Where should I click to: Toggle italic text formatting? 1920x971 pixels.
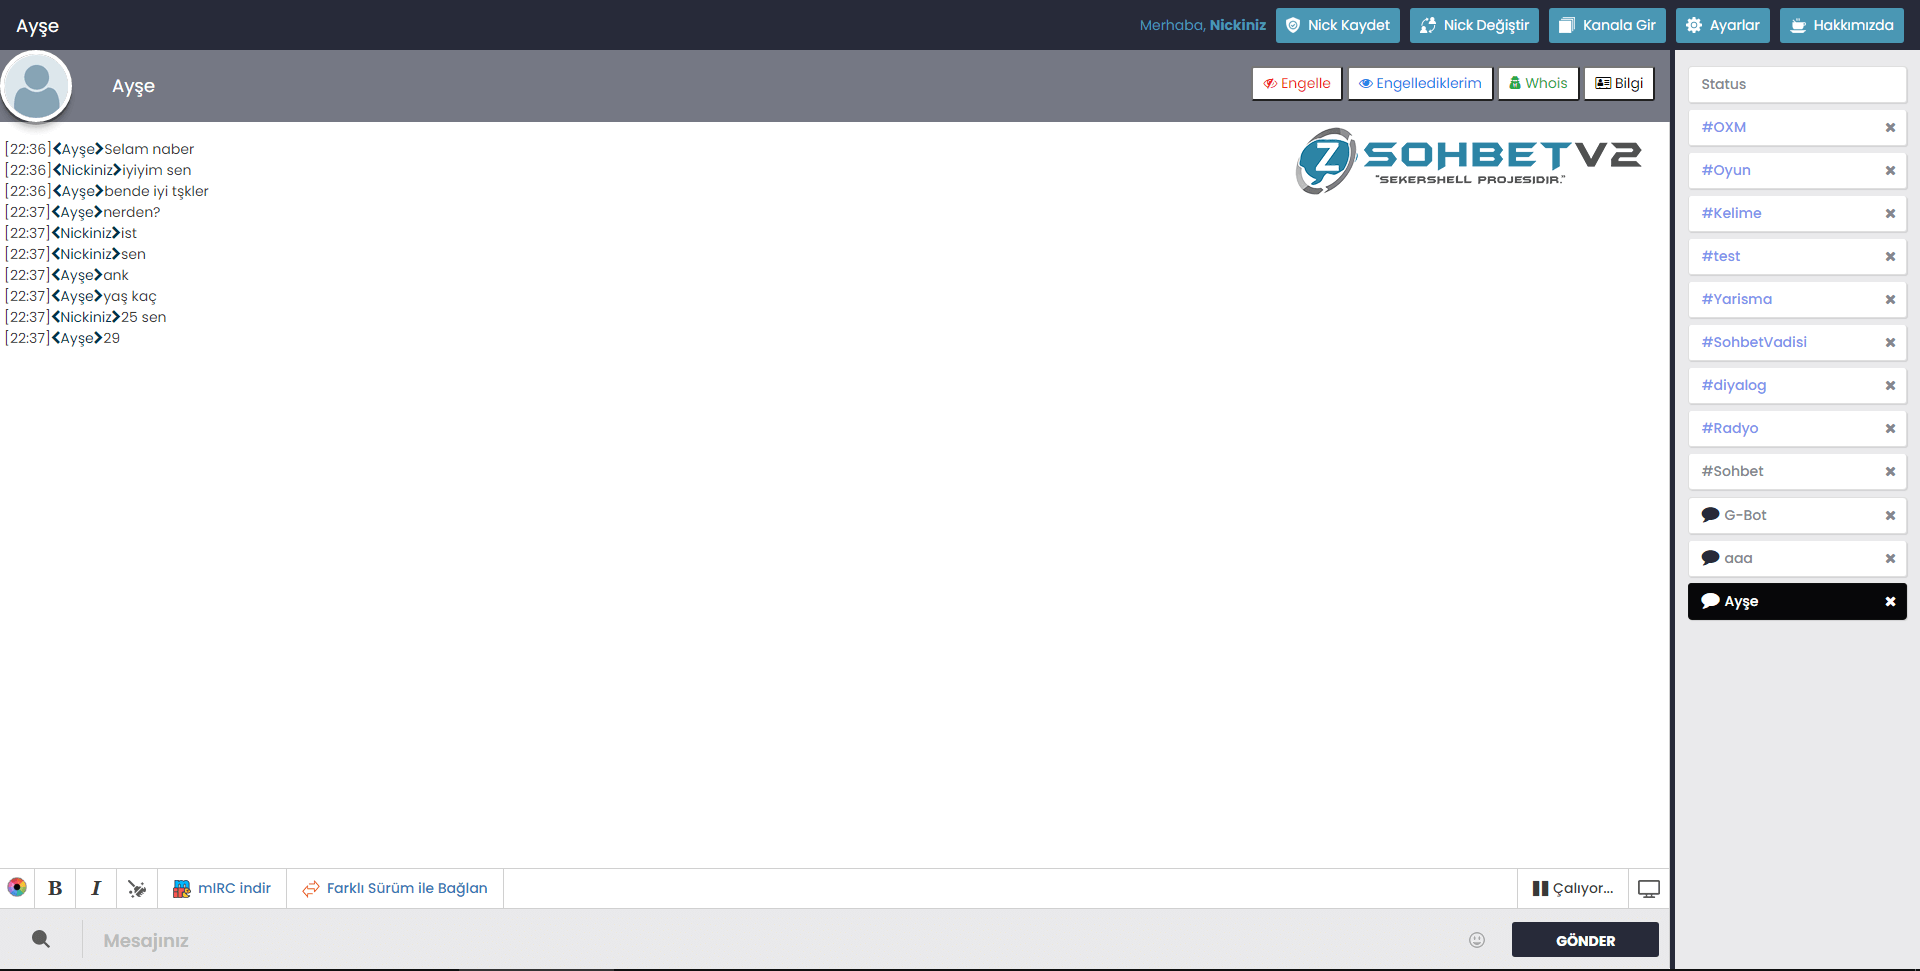(96, 888)
